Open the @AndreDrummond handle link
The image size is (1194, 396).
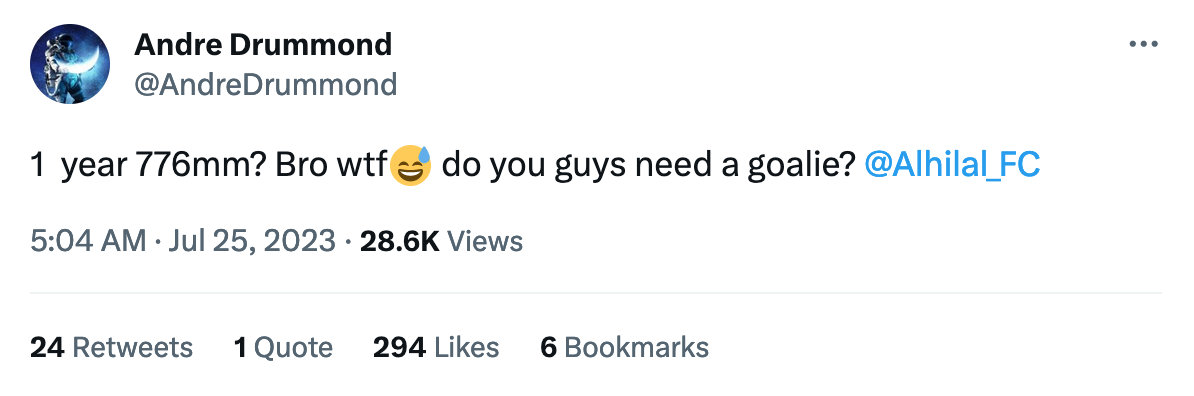266,85
